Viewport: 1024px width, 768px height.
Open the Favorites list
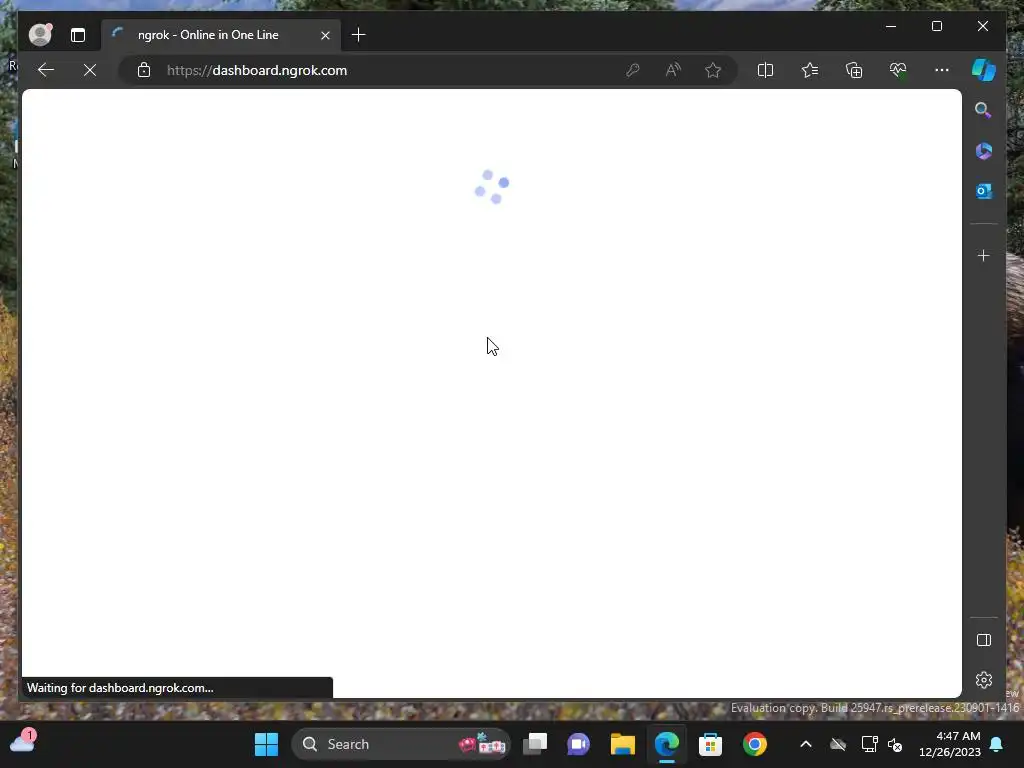(810, 70)
